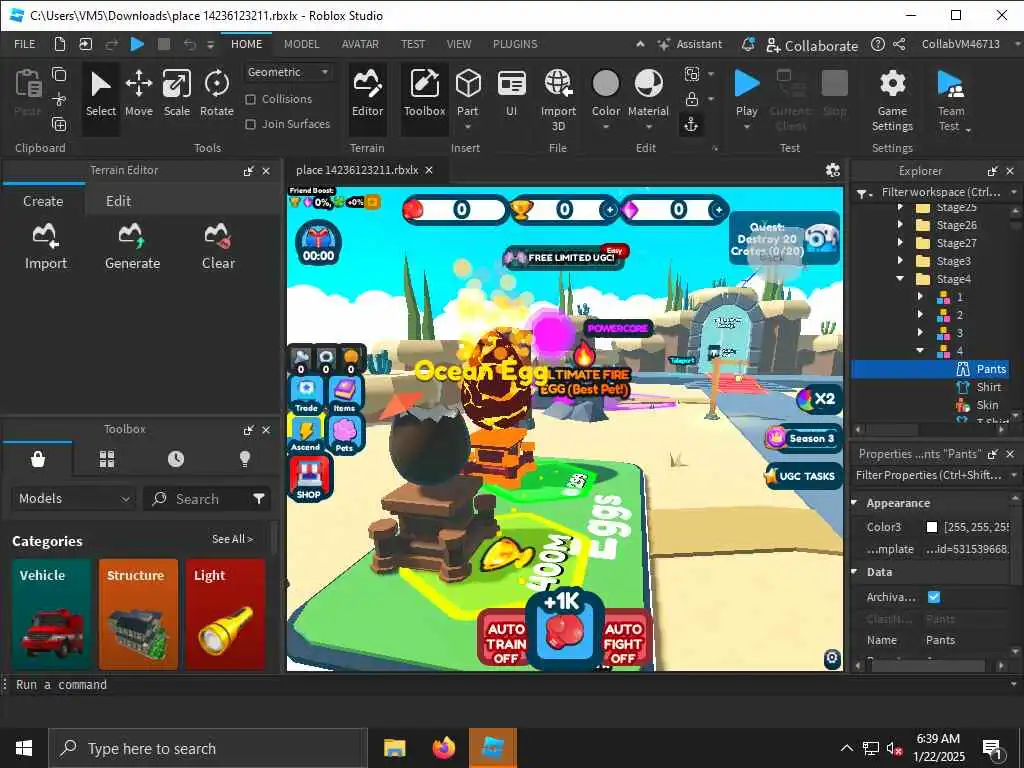Switch to the PLUGINS ribbon tab
Screen dimensions: 1024x768
[515, 44]
